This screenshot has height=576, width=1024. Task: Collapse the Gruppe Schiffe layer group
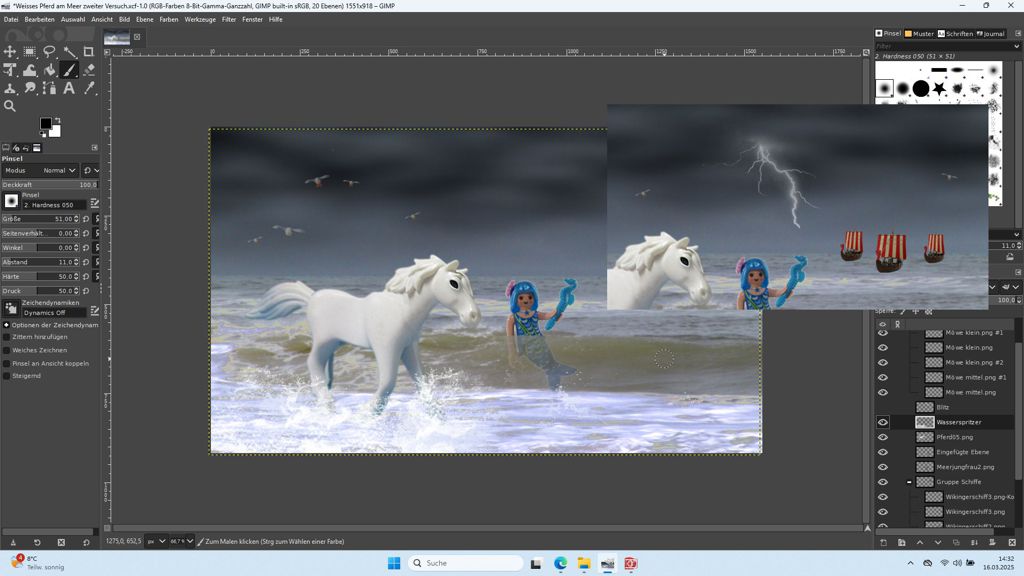(909, 482)
